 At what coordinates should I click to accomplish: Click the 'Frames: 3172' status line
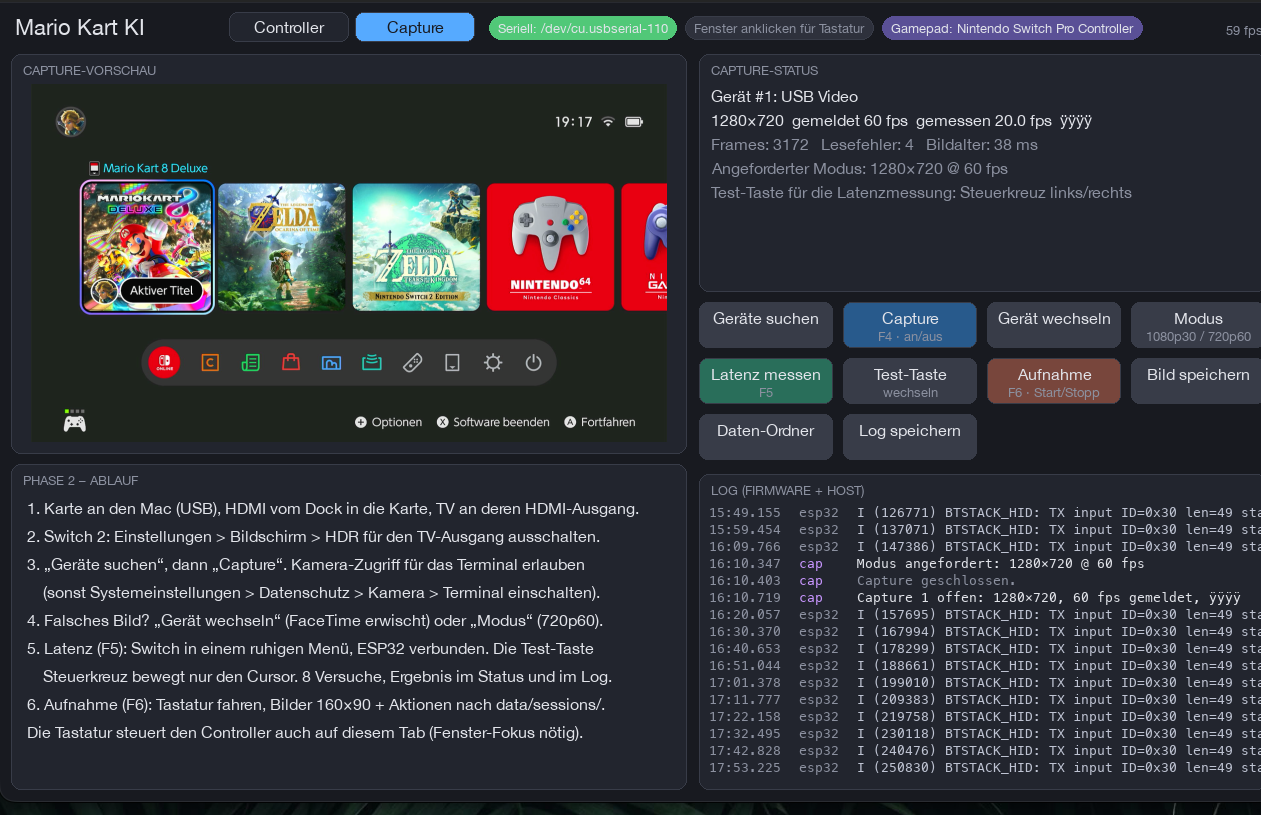click(875, 145)
